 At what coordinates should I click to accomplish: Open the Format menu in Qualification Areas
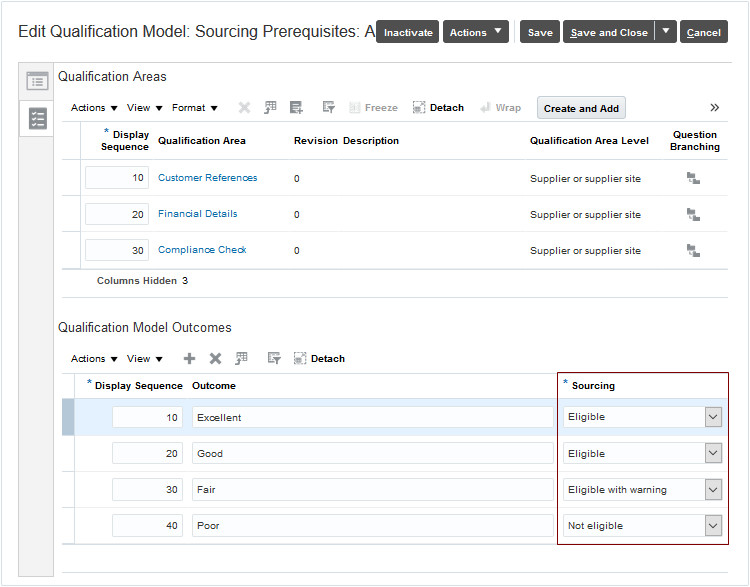tap(194, 108)
